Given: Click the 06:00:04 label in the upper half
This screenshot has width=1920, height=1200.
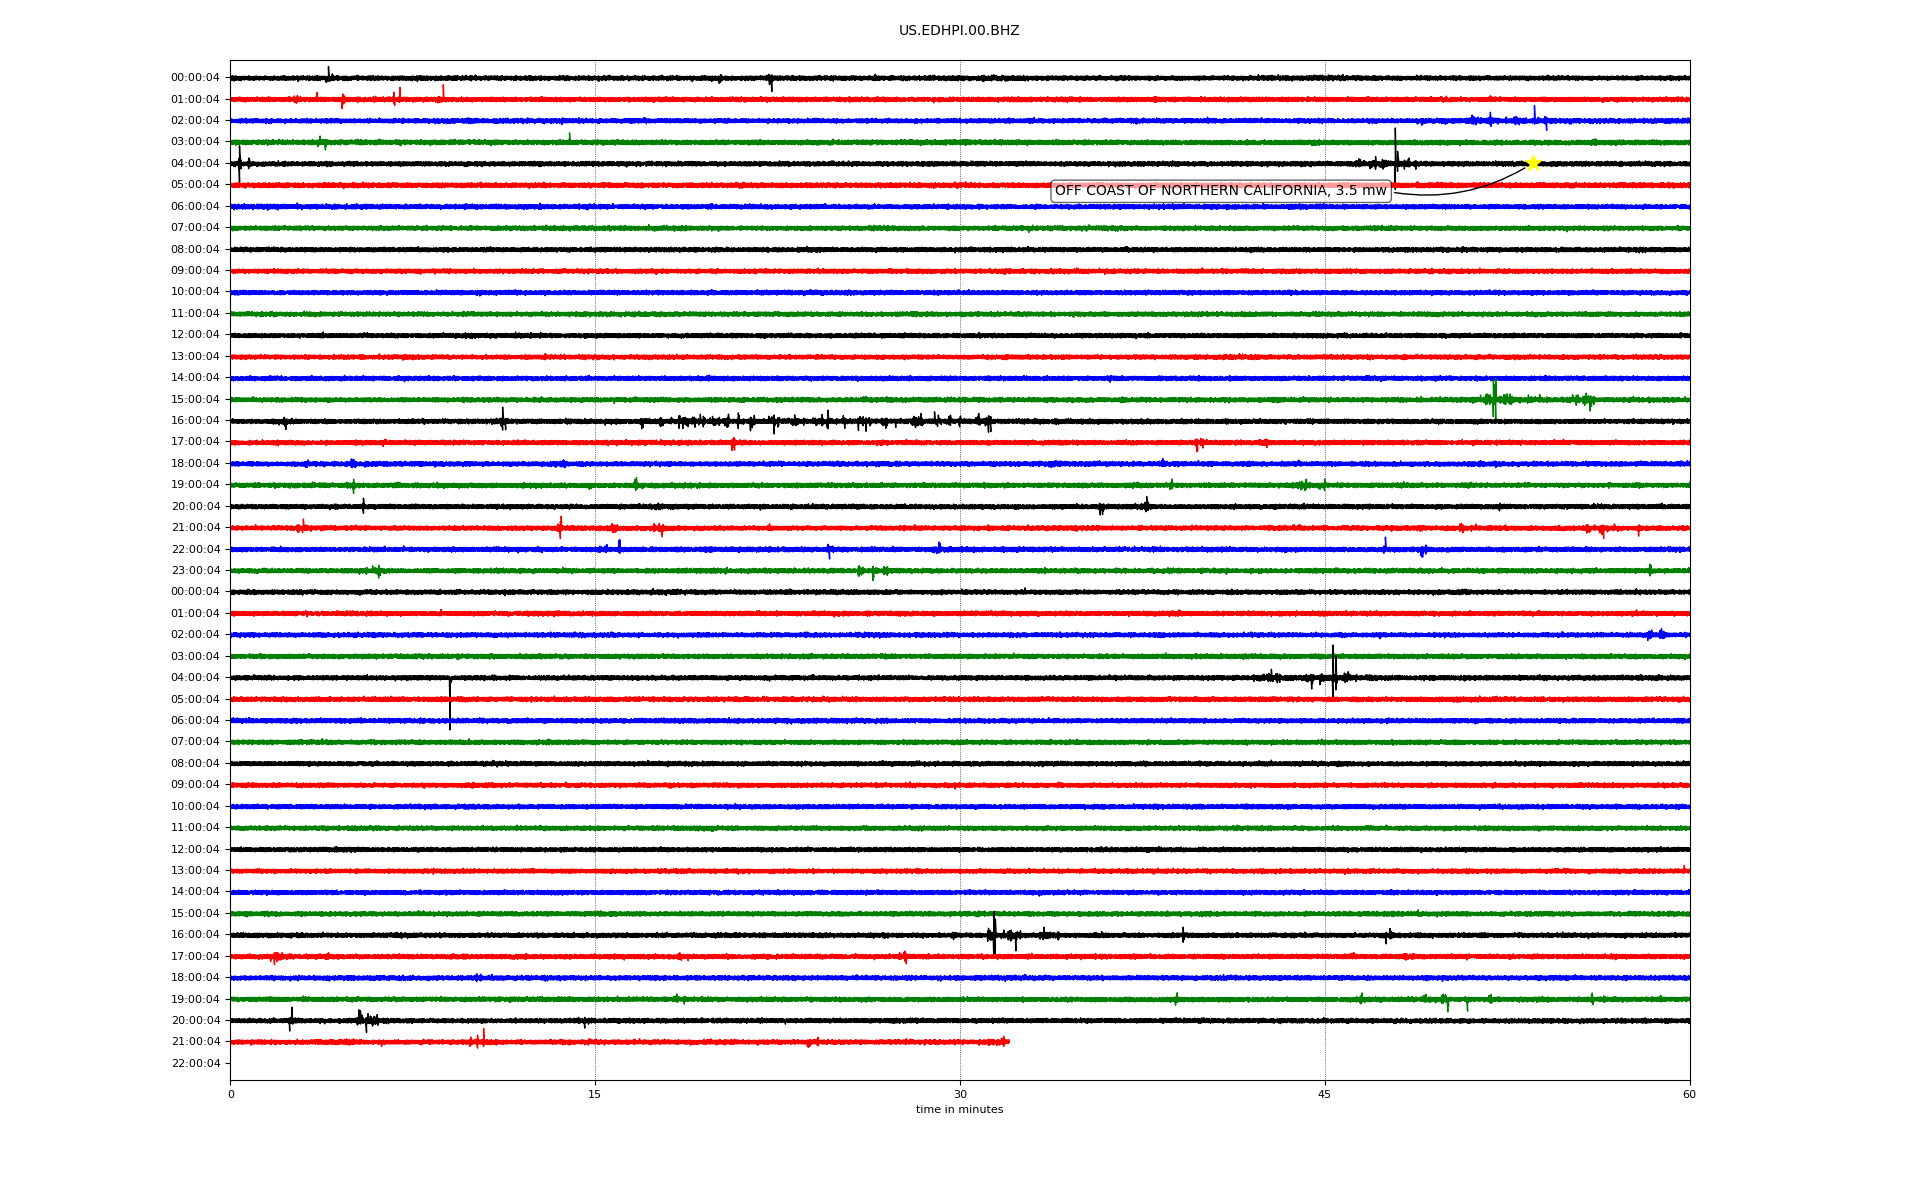Looking at the screenshot, I should point(195,206).
